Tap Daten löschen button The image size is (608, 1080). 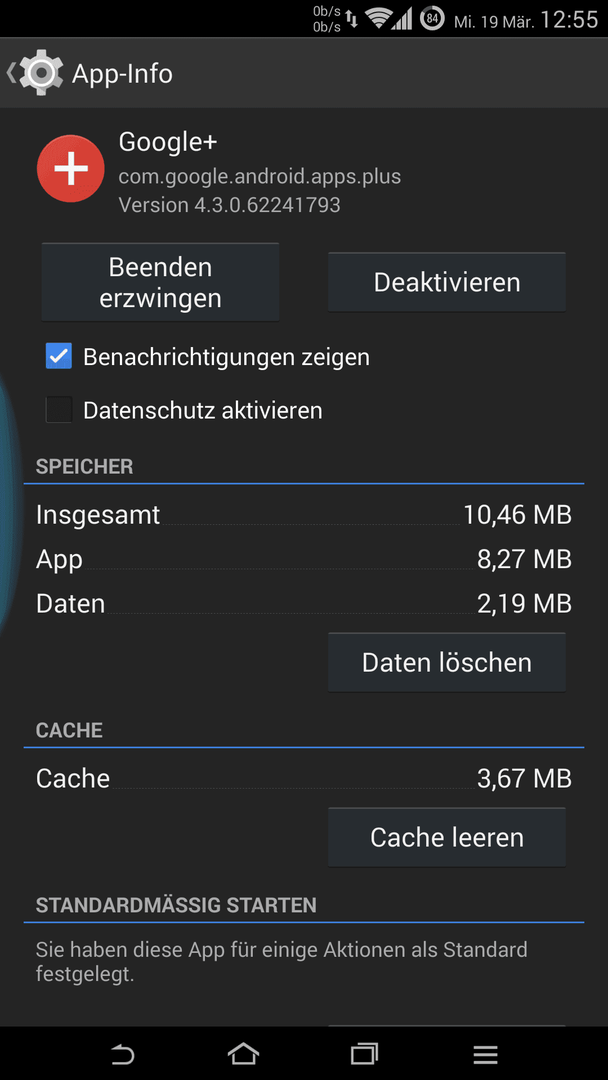(447, 663)
